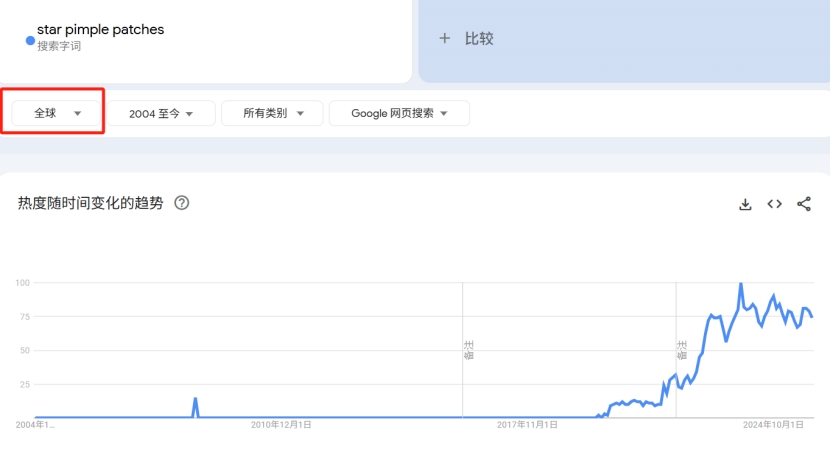831x463 pixels.
Task: Click the share icon on chart card
Action: 804,204
